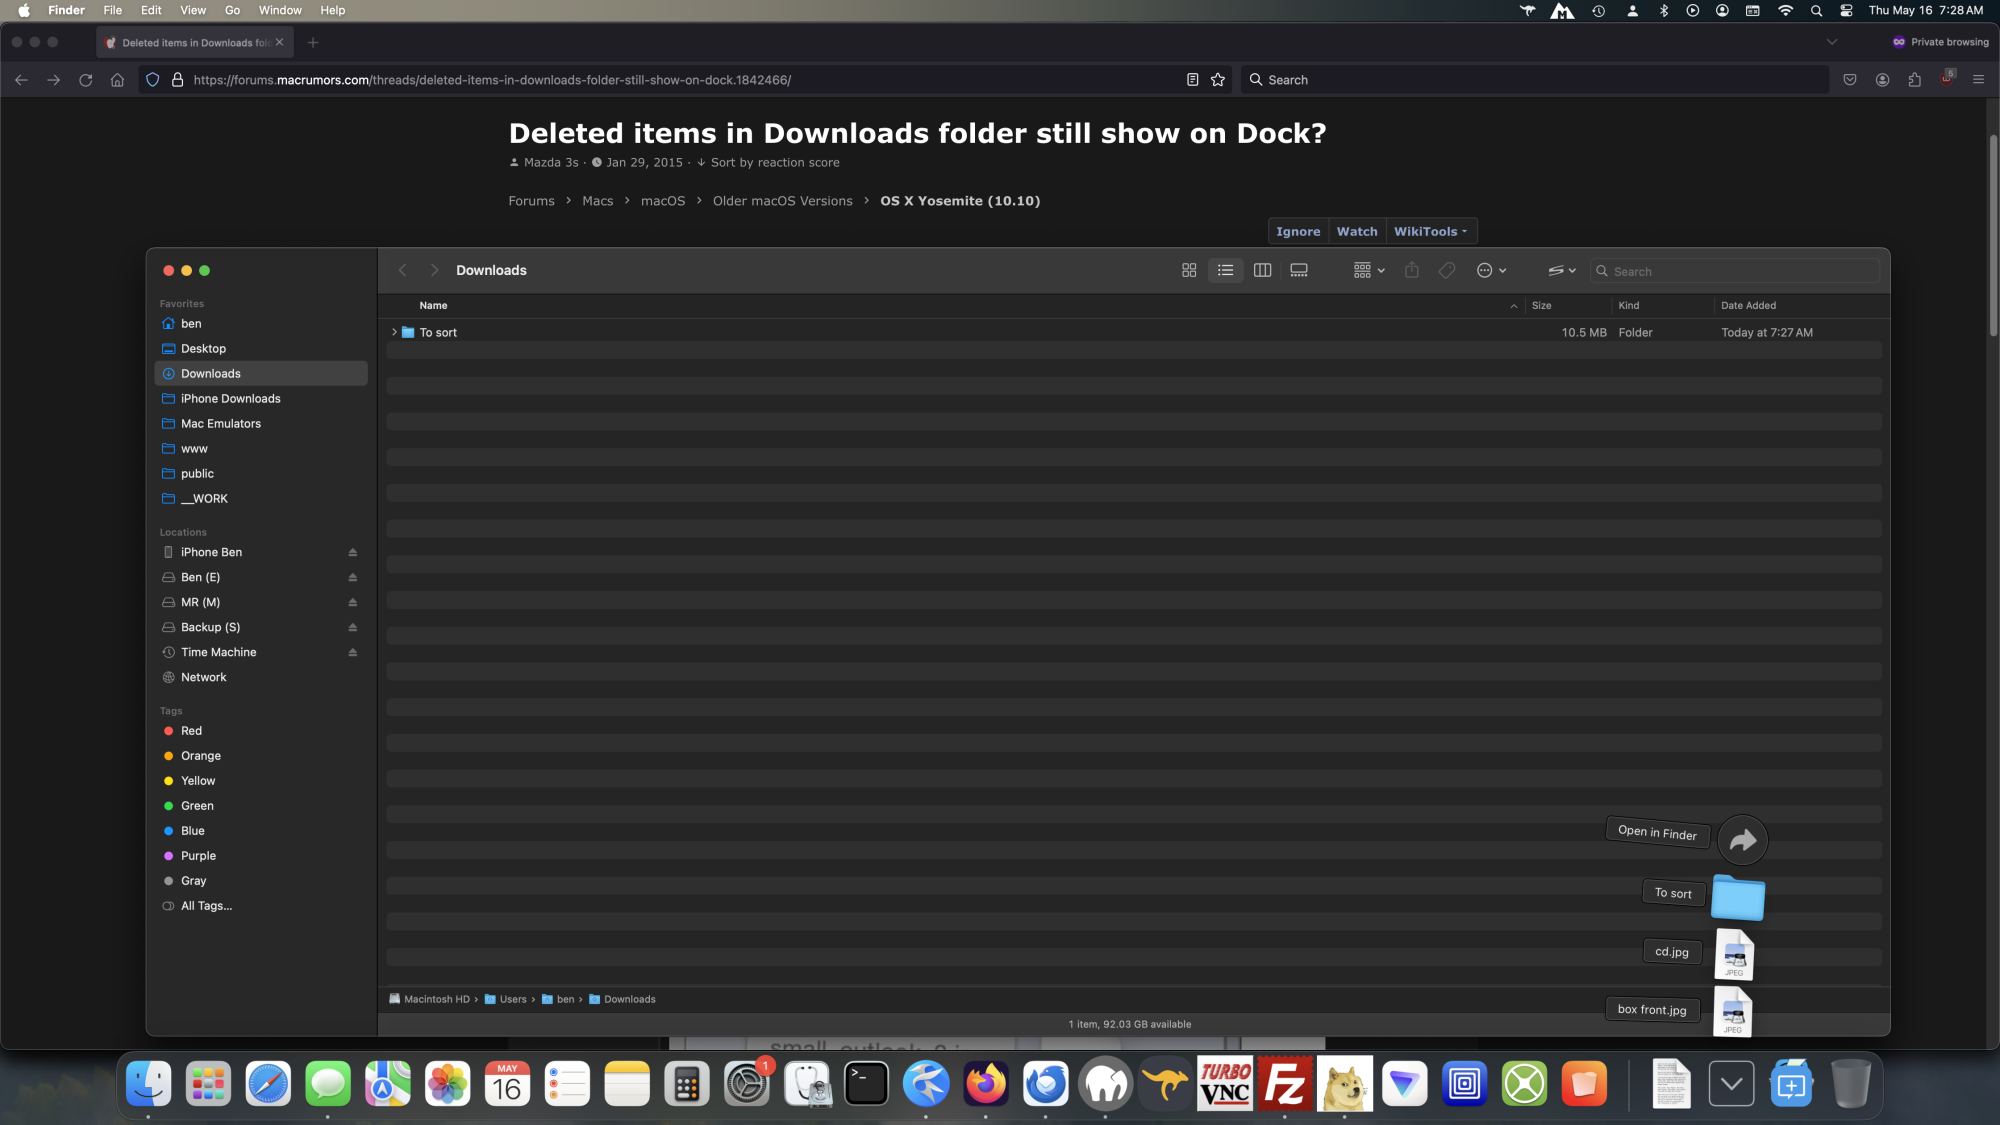The image size is (2000, 1125).
Task: Switch Finder to column view
Action: pyautogui.click(x=1262, y=271)
